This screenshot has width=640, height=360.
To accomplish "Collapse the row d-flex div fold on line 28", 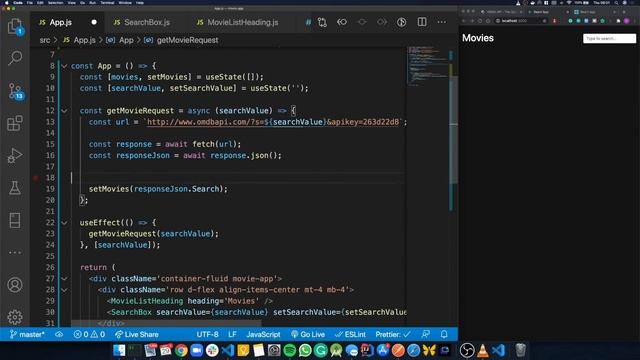I will (x=64, y=290).
